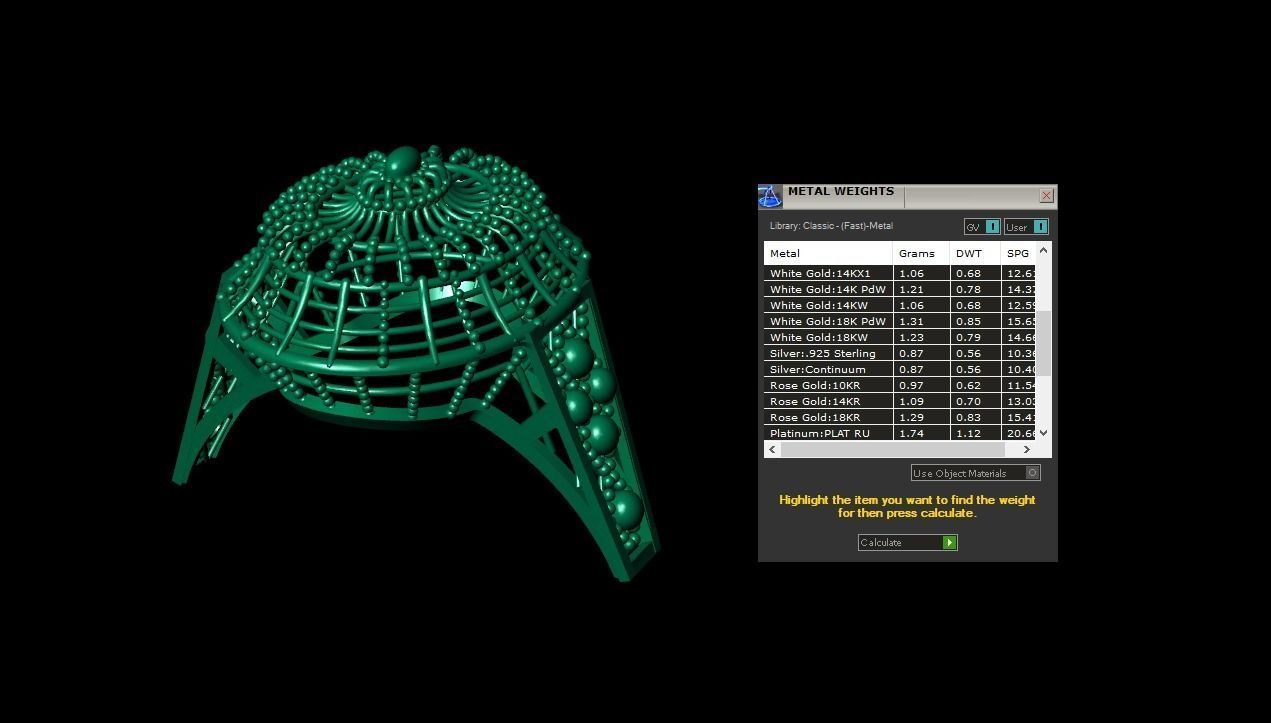The image size is (1271, 723).
Task: Select the Platinum:PLAT RU row
Action: click(x=900, y=433)
